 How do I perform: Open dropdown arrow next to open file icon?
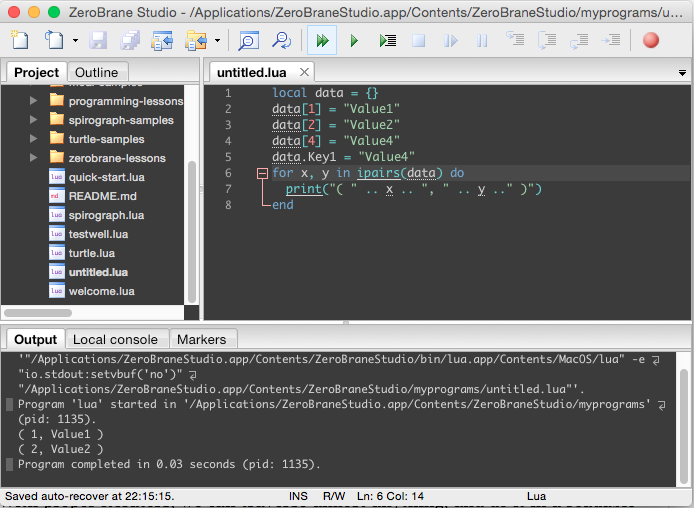coord(76,40)
